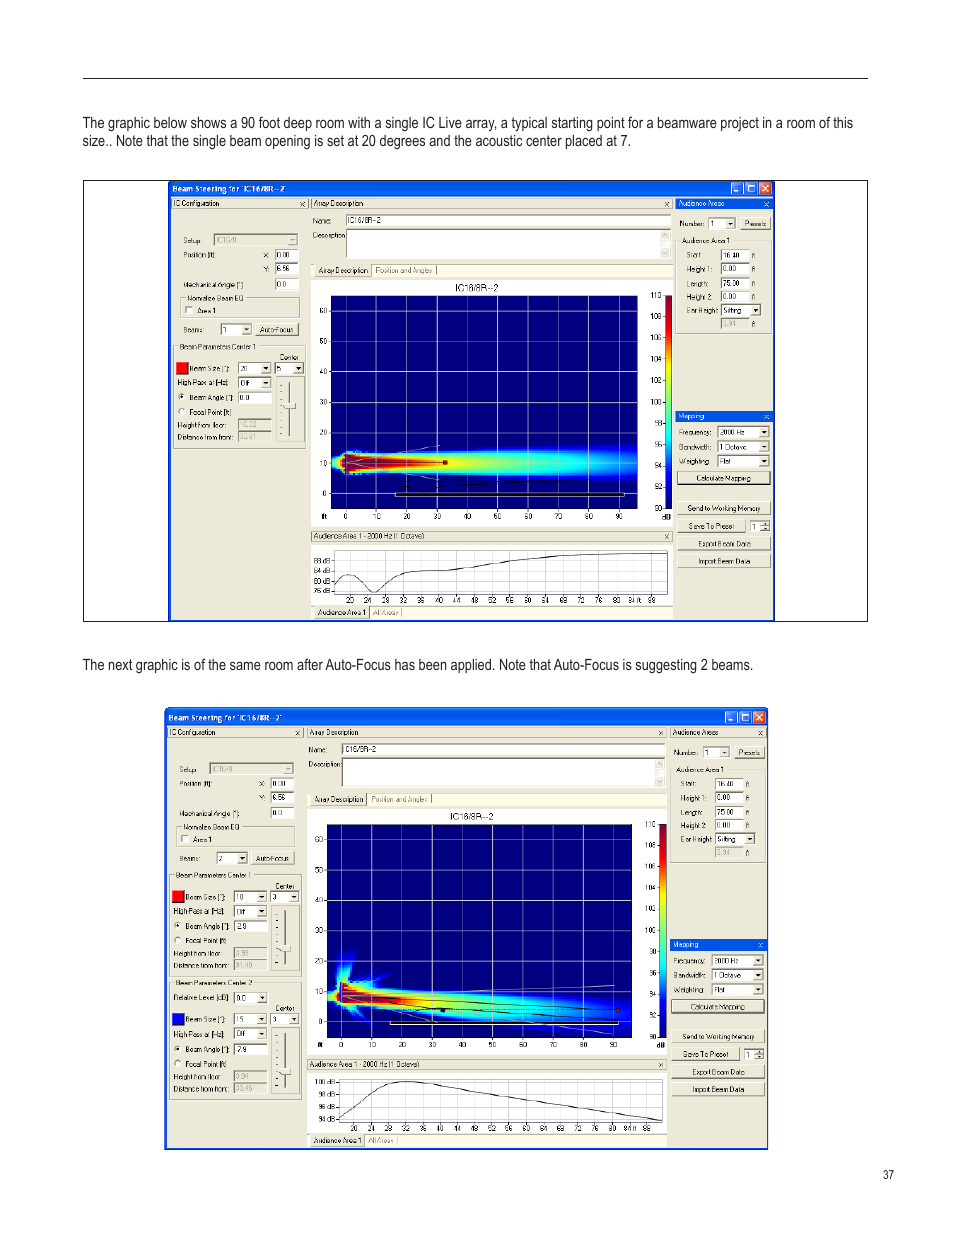954x1235 pixels.
Task: Close Mapping panel in two-beam window
Action: 760,945
